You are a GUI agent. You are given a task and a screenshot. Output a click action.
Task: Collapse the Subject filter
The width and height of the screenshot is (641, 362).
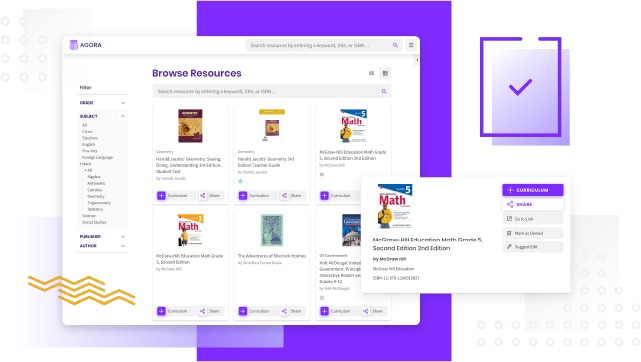123,116
